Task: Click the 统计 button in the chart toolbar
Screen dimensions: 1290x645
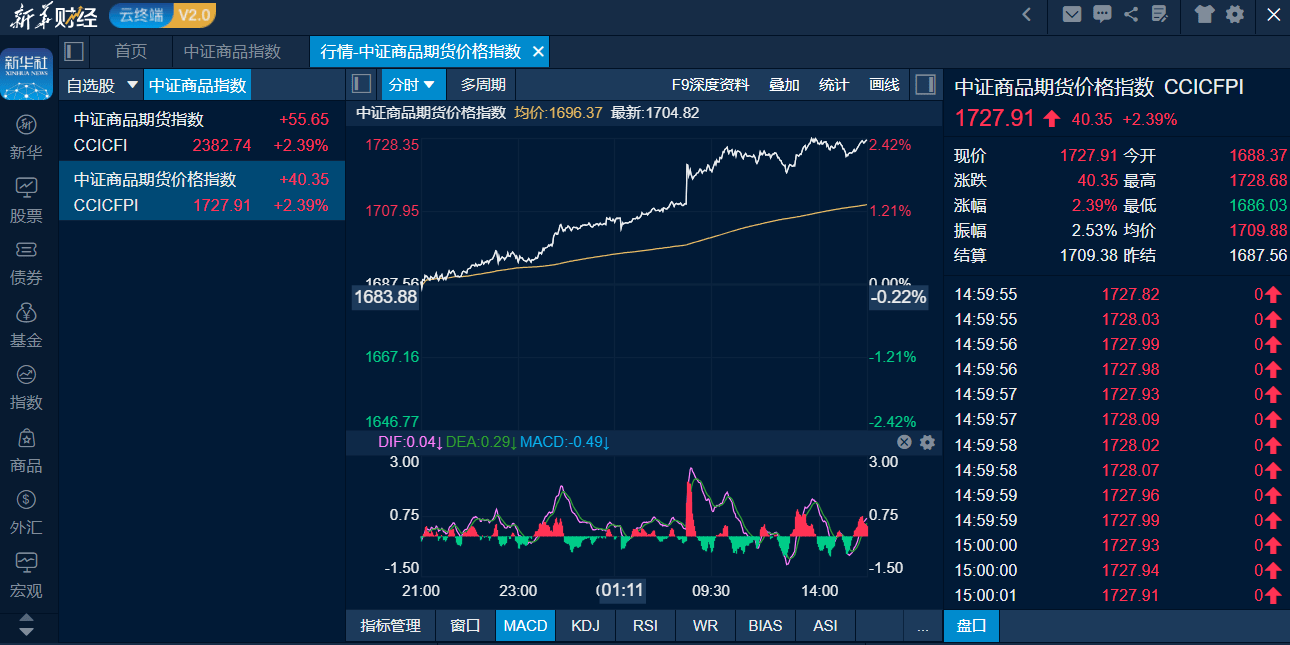Action: click(833, 84)
